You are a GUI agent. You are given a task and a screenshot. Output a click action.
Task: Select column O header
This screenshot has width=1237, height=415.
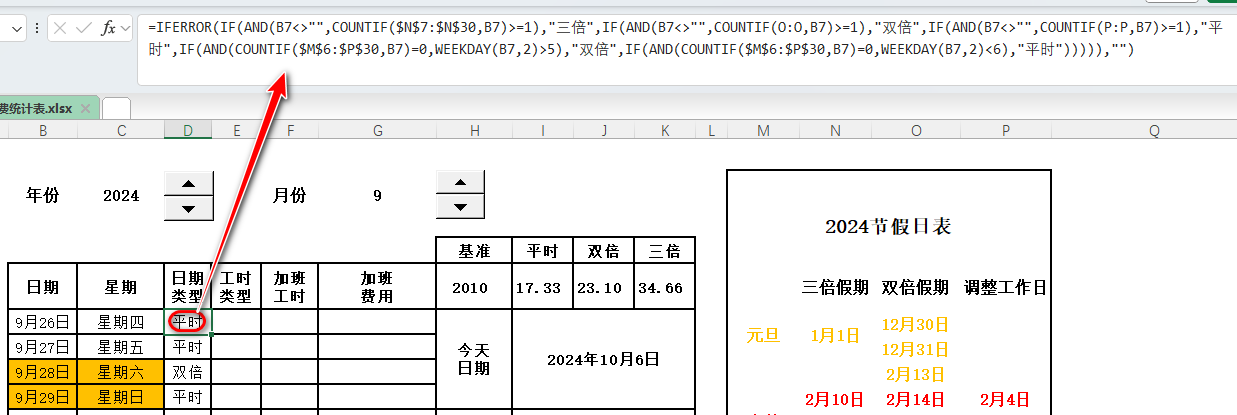coord(916,131)
